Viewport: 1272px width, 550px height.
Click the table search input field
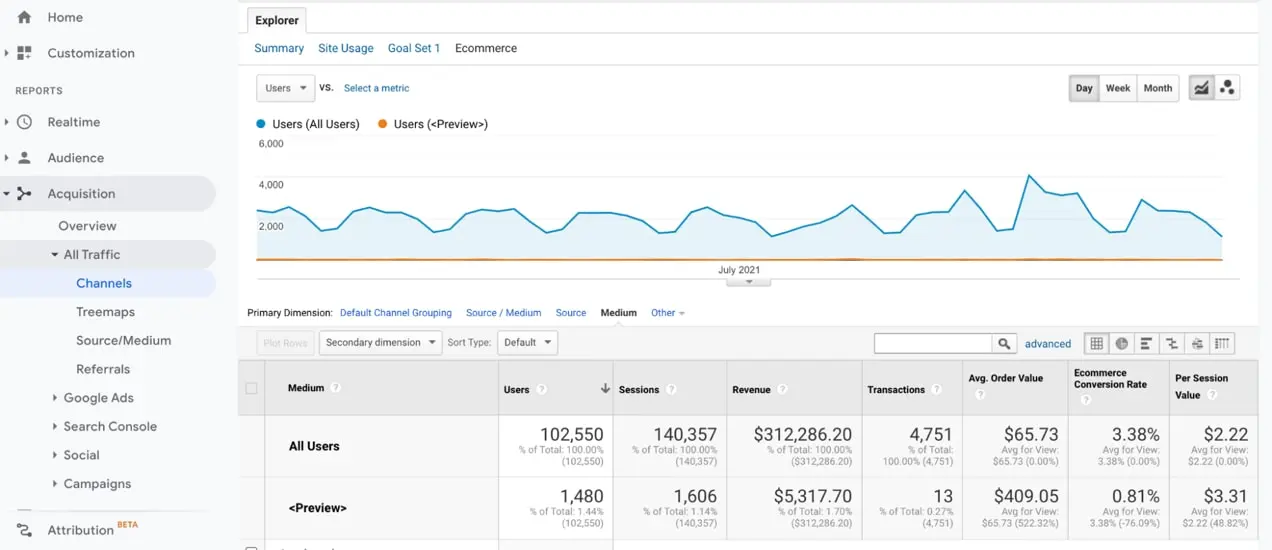932,343
